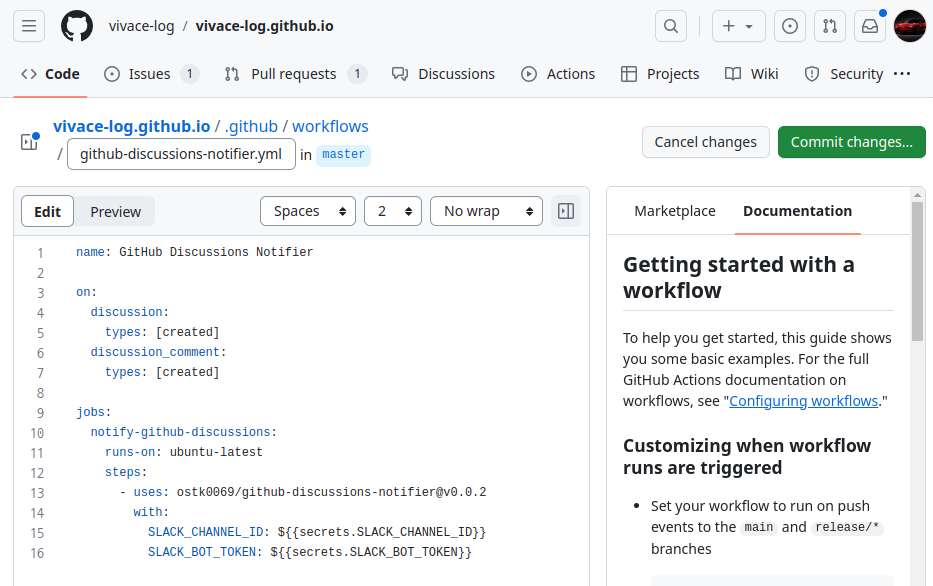Open the Configuring workflows link

point(803,401)
